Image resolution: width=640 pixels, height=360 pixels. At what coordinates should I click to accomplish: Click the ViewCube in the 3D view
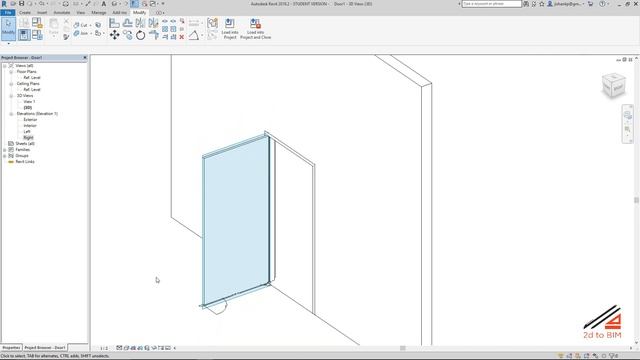pyautogui.click(x=613, y=85)
